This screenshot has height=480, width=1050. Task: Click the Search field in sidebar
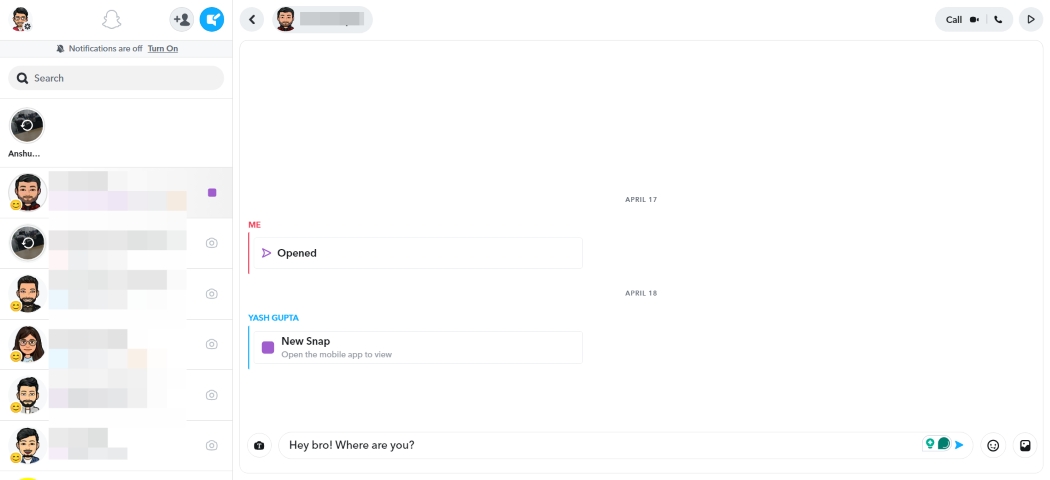[116, 78]
